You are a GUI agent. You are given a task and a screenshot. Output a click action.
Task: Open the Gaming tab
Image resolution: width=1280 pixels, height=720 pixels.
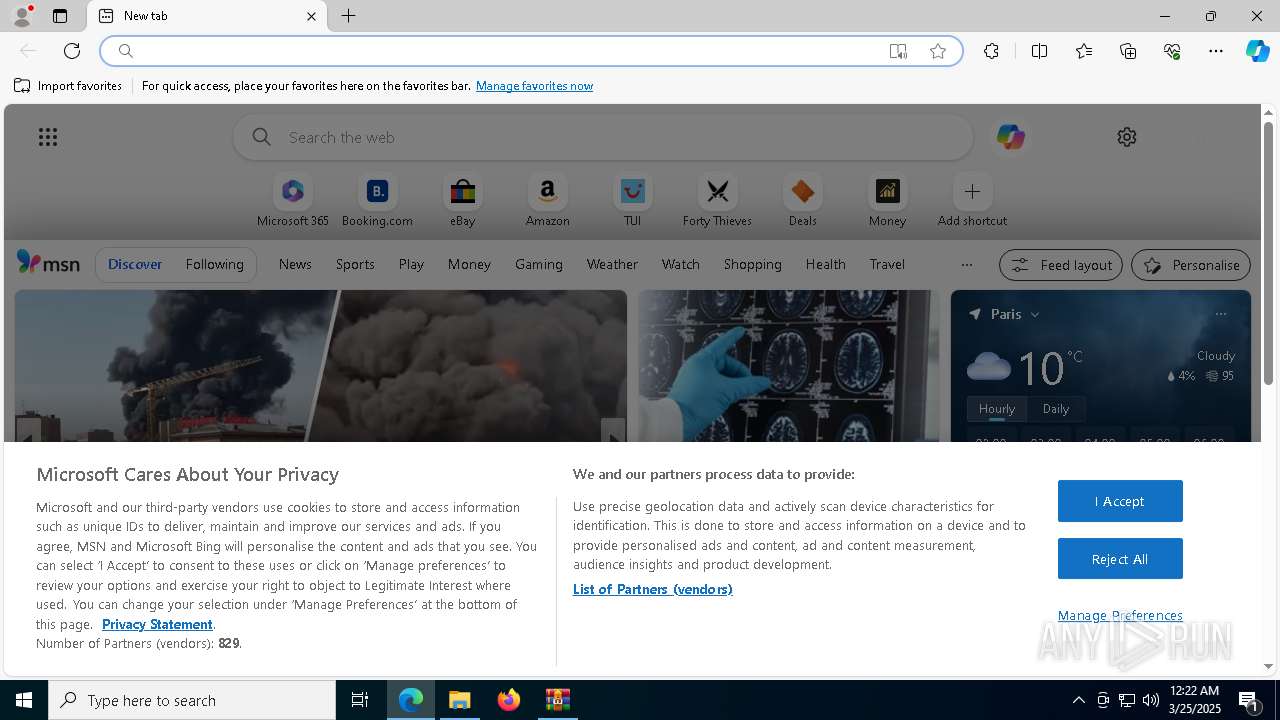(x=539, y=264)
